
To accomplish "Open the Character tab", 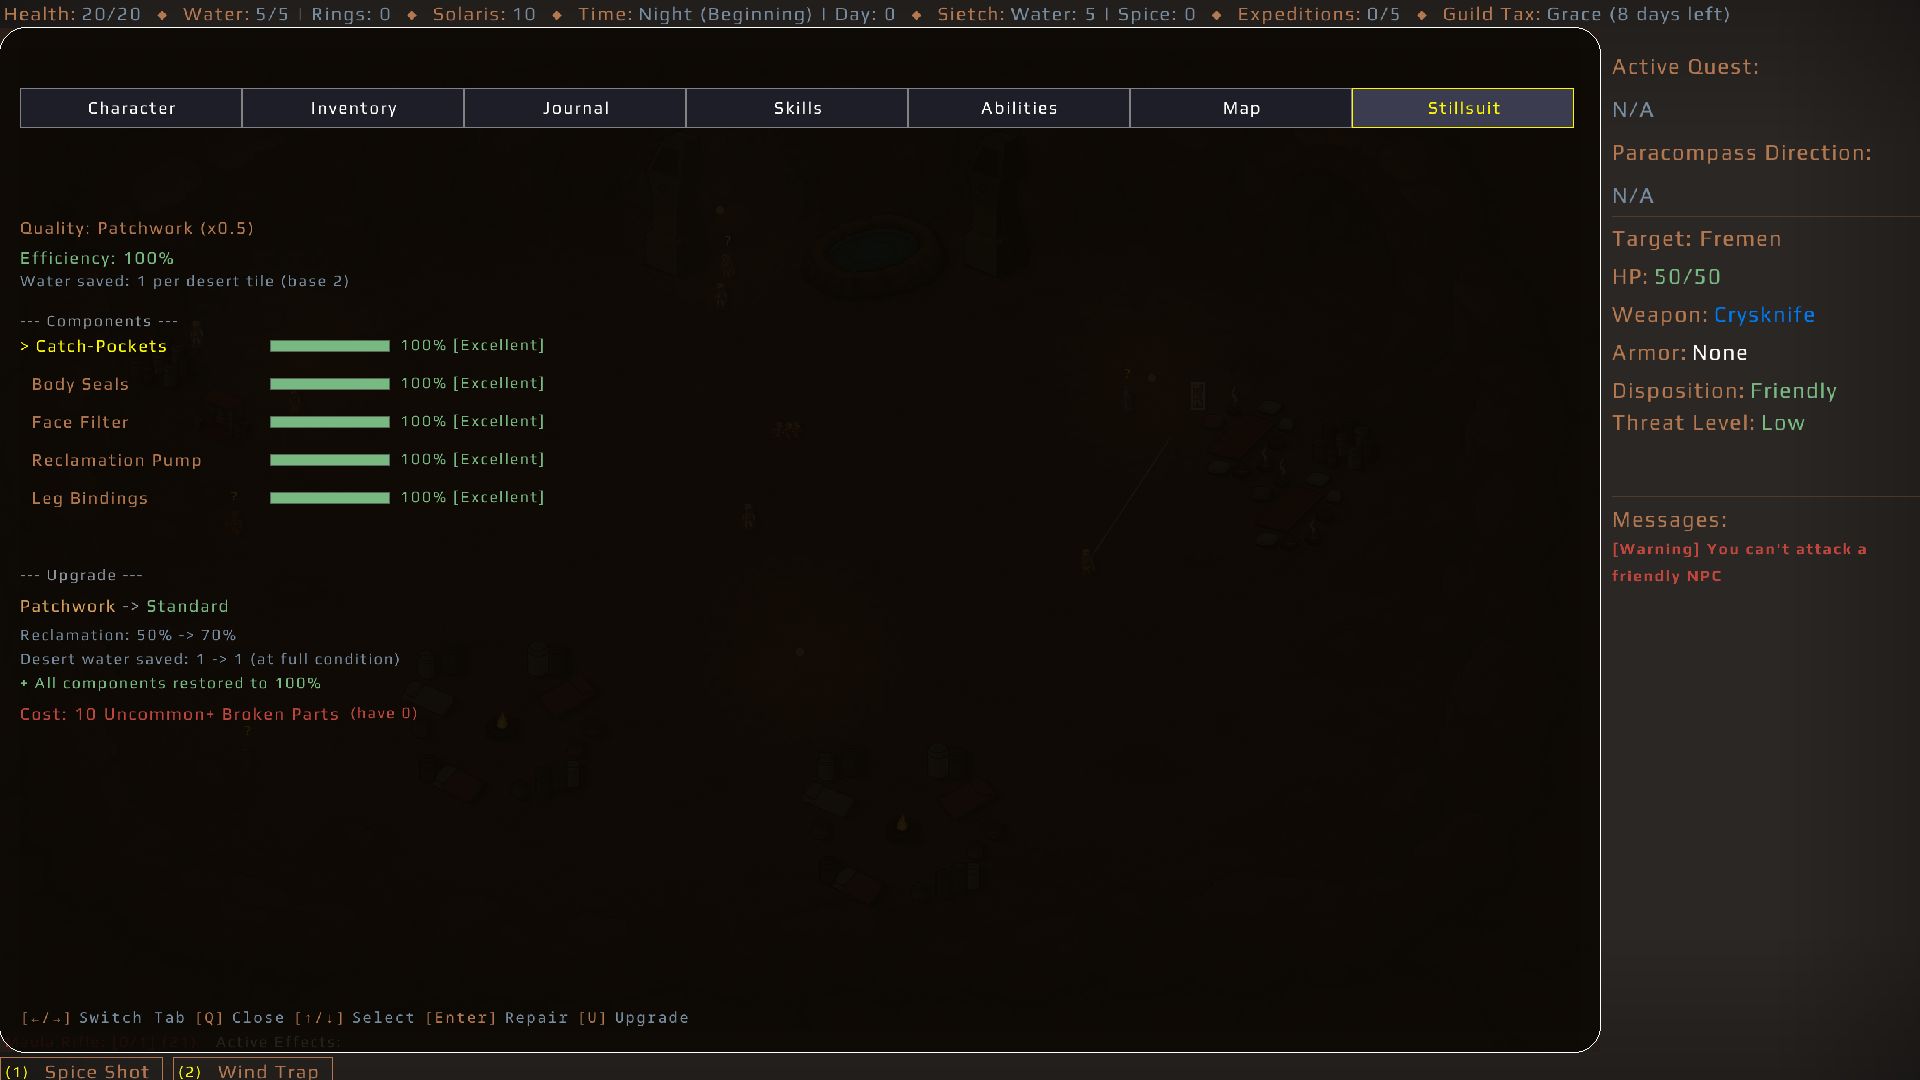I will click(x=131, y=108).
